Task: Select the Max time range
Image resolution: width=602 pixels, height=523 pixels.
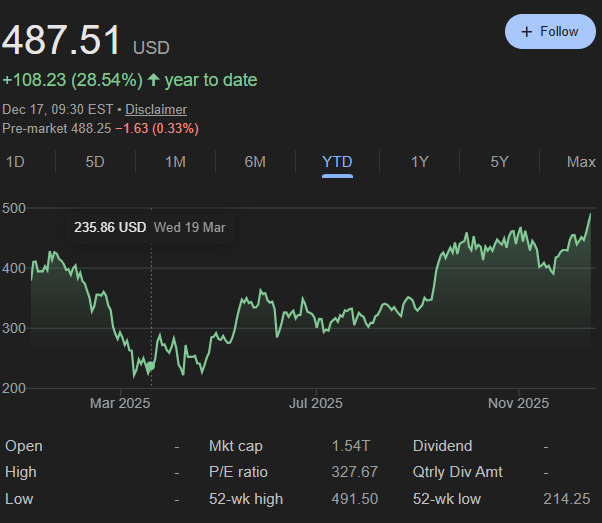Action: (581, 162)
